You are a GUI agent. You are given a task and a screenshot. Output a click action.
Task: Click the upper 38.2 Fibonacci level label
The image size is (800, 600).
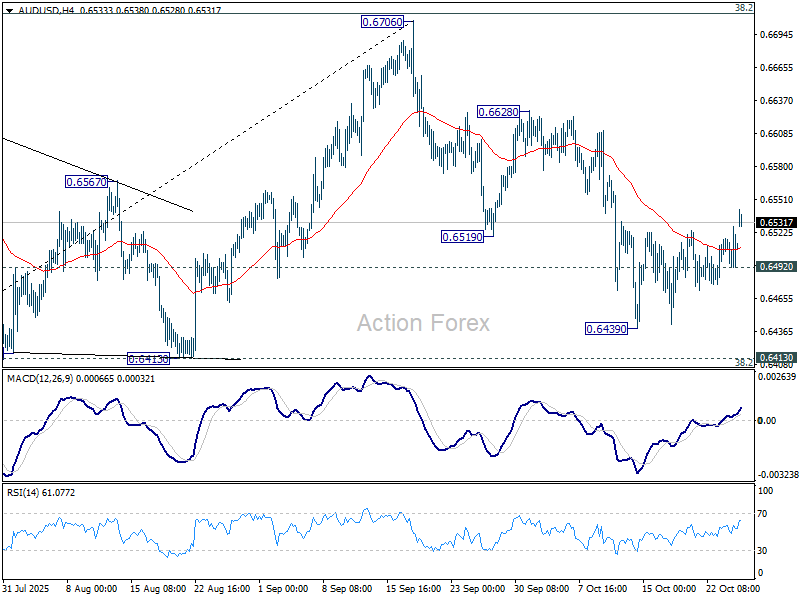pos(742,8)
